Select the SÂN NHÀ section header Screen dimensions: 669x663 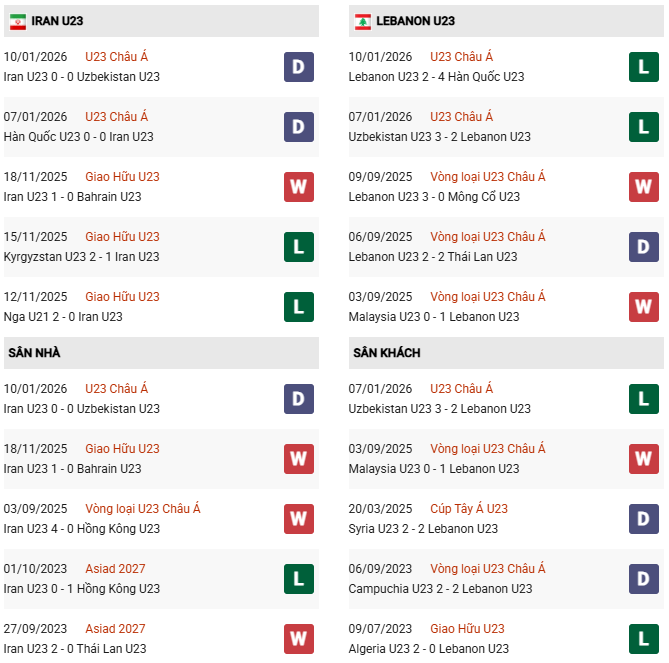pos(36,353)
